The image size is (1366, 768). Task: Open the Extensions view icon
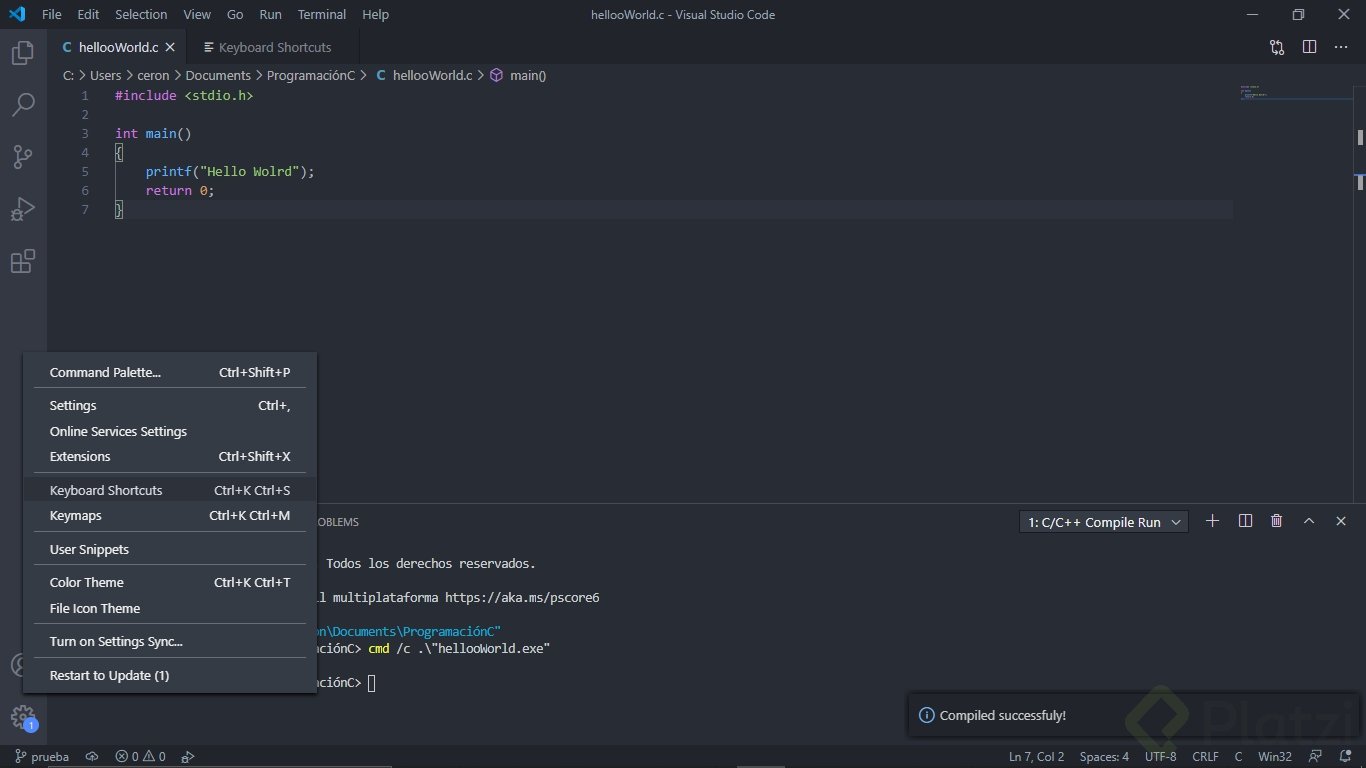[22, 262]
